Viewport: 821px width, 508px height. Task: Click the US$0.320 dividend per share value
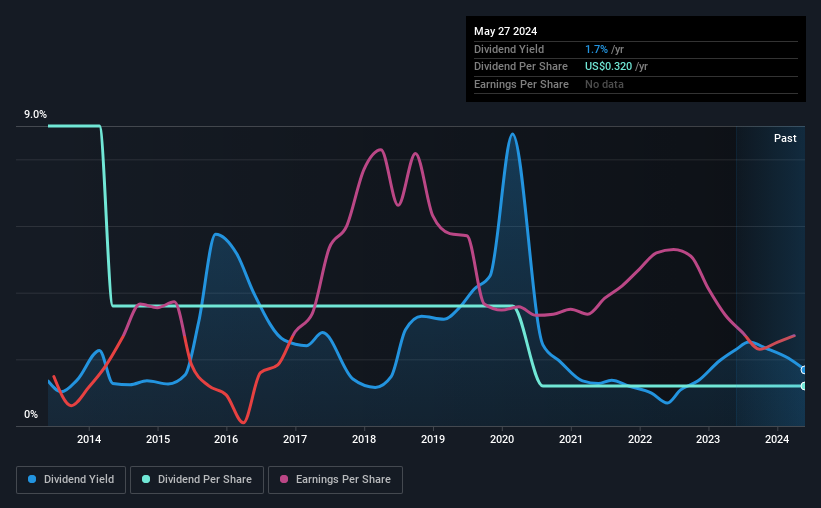click(608, 67)
